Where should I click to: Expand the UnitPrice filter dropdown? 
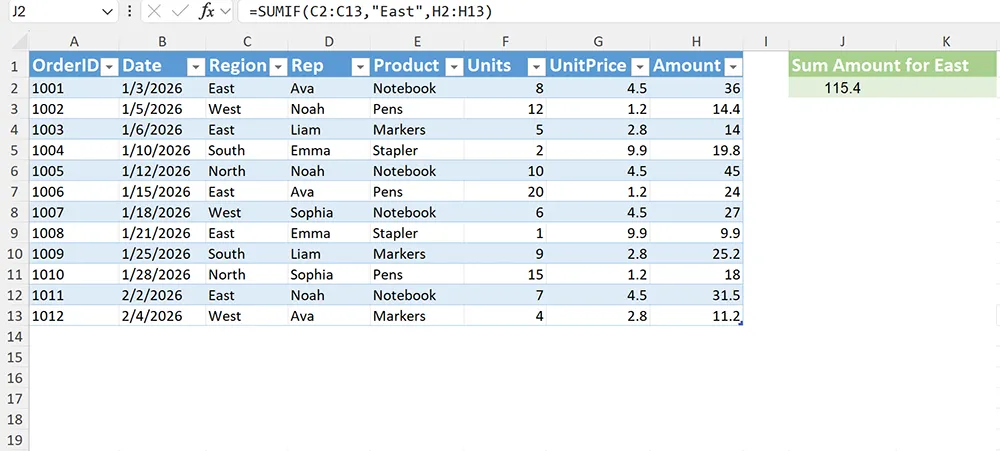point(638,66)
